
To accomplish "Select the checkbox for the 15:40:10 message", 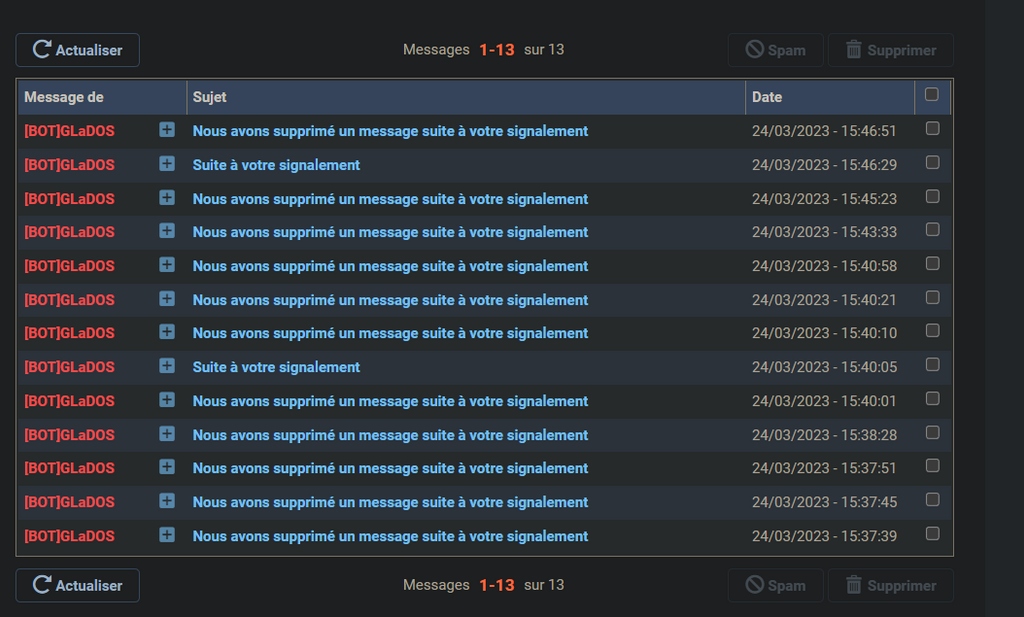I will (933, 331).
